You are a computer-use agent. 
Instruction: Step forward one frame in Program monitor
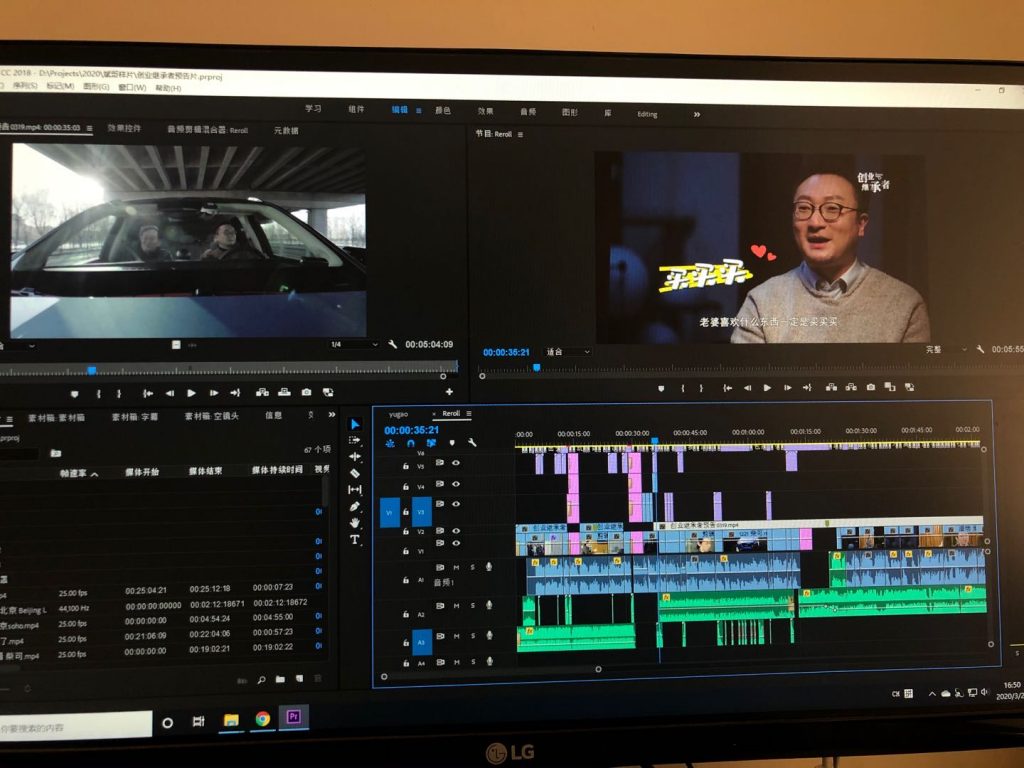coord(788,388)
